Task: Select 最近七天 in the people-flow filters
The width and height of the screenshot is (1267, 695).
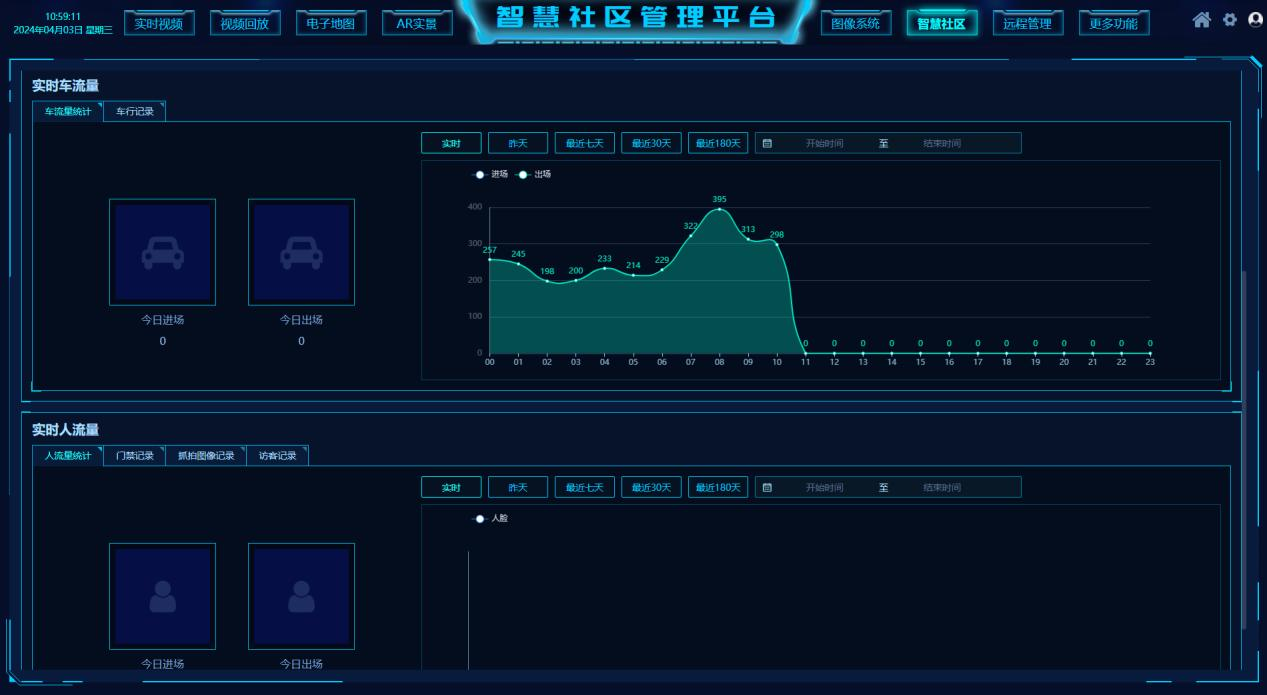Action: (585, 487)
